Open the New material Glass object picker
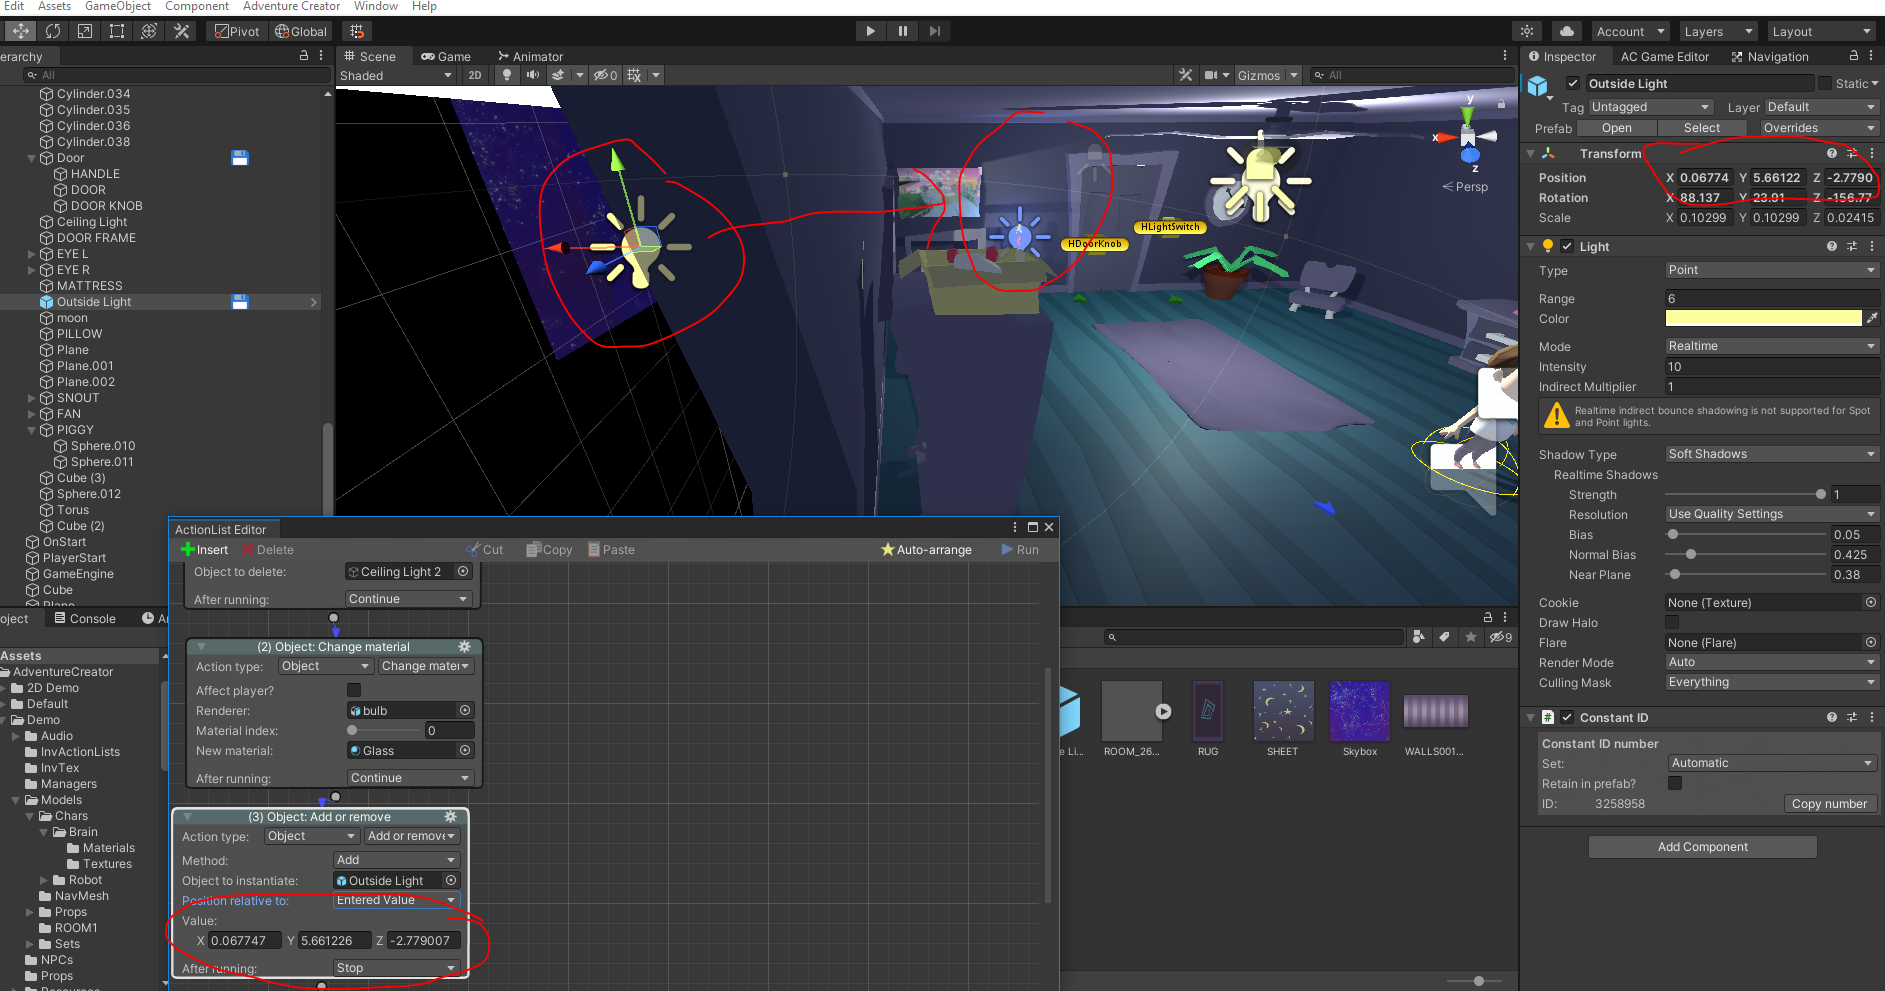This screenshot has height=991, width=1885. (465, 751)
